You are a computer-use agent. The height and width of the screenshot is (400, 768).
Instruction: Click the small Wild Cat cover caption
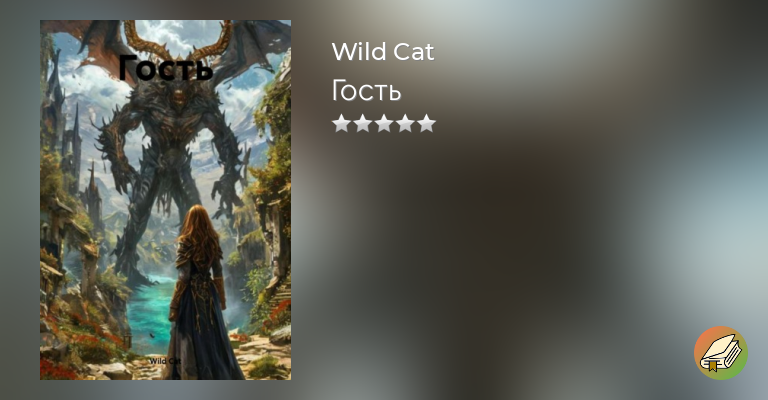click(x=165, y=361)
